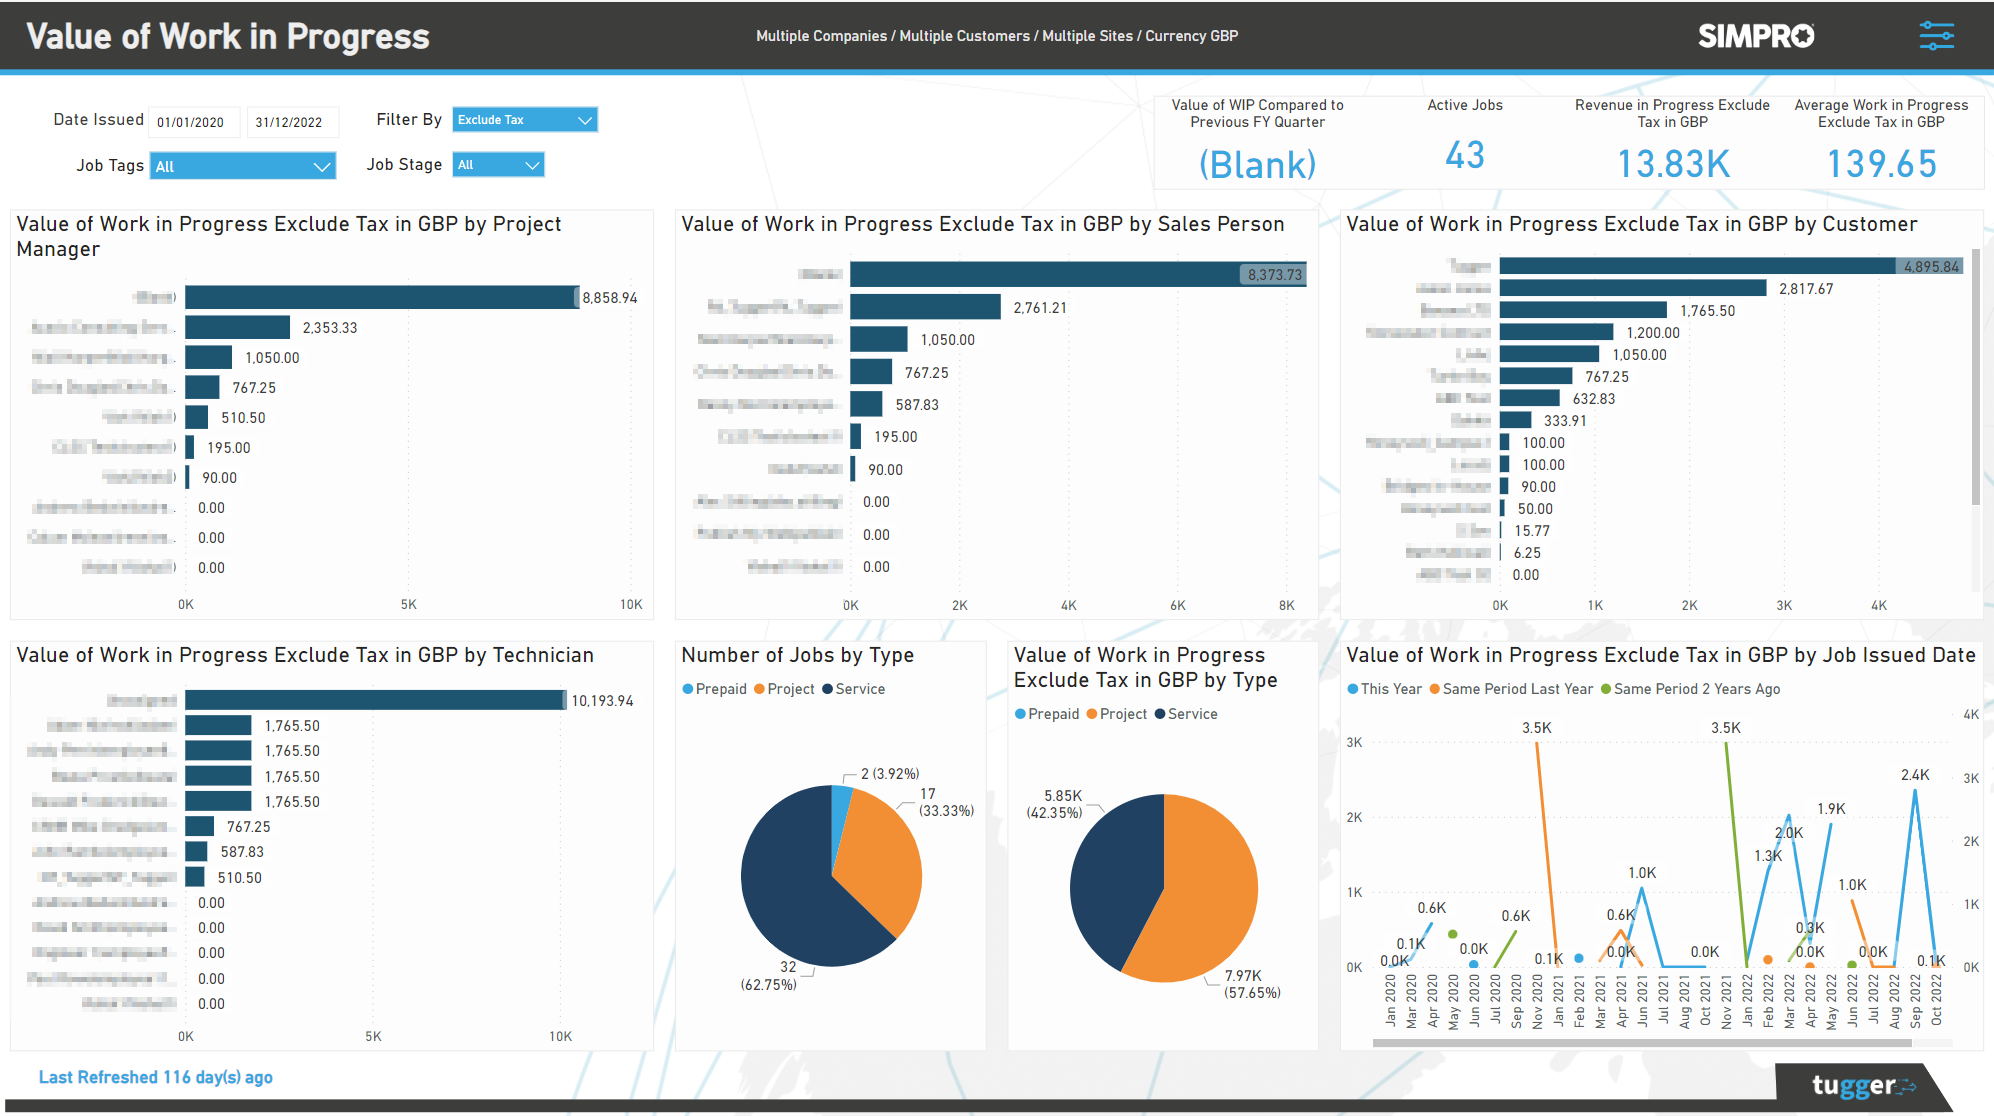The height and width of the screenshot is (1116, 1994).
Task: Toggle the Prepaid legend in Number of Jobs
Action: tap(714, 688)
